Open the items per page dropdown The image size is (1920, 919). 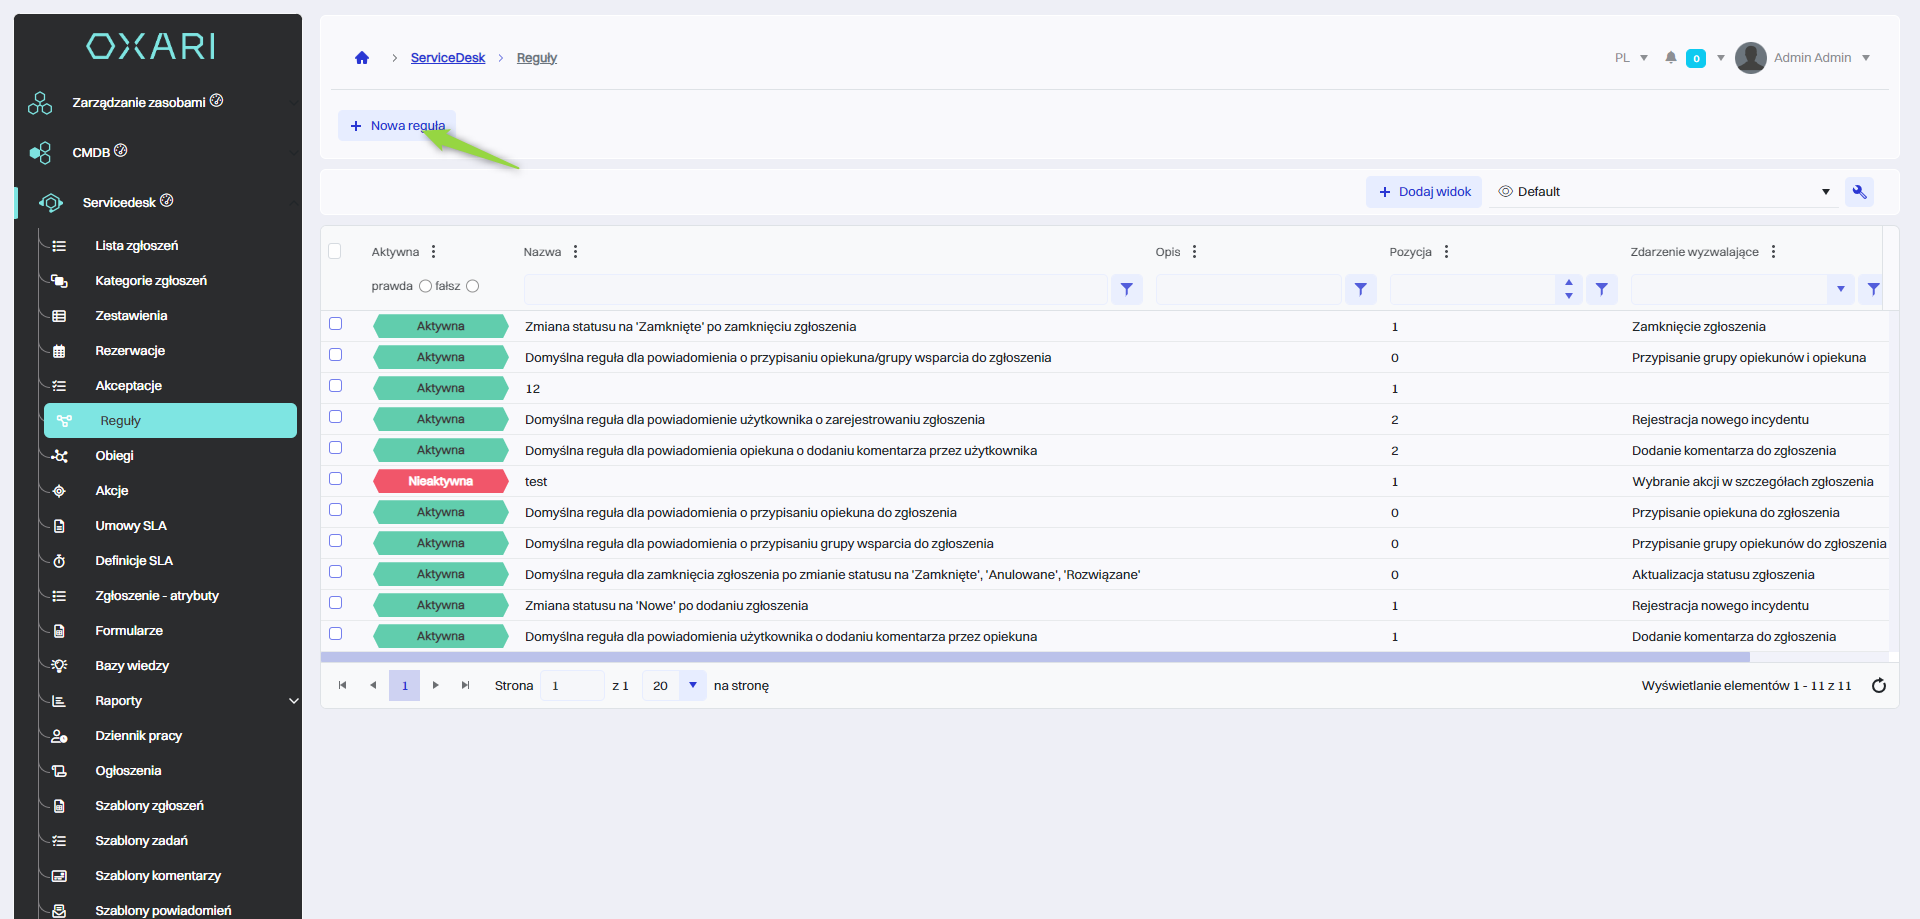(692, 686)
